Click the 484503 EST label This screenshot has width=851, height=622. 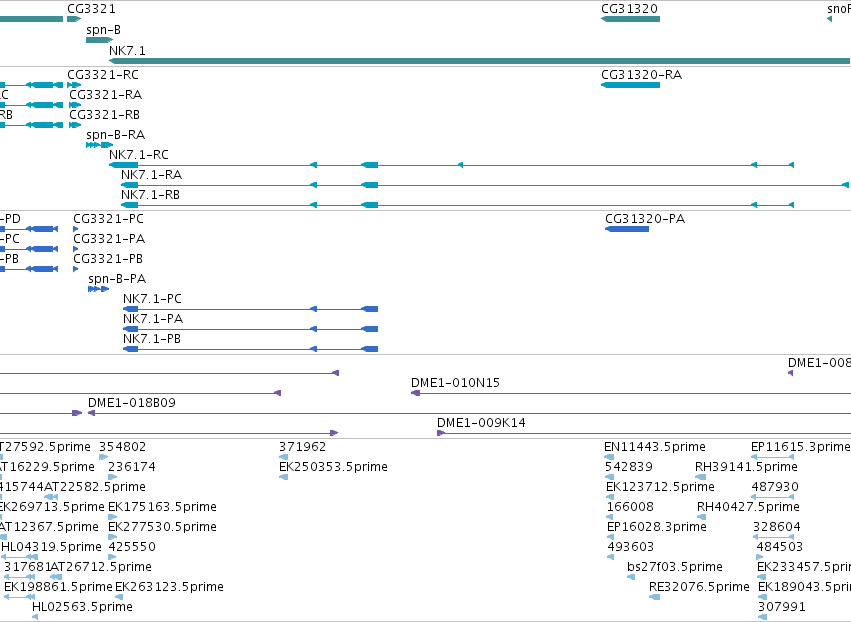tap(779, 547)
